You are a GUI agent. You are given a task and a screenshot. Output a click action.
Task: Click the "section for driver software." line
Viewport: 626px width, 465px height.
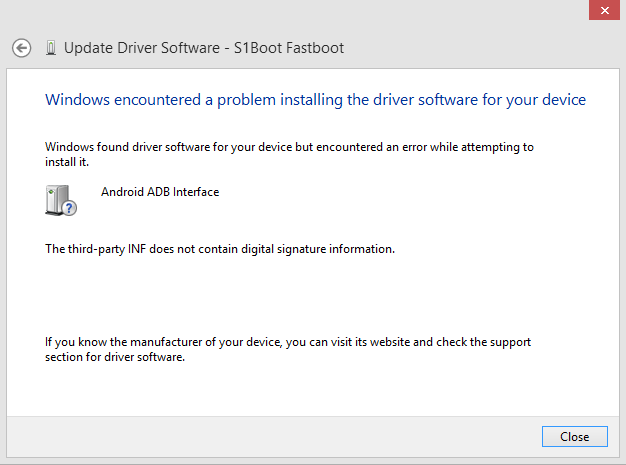pos(115,357)
